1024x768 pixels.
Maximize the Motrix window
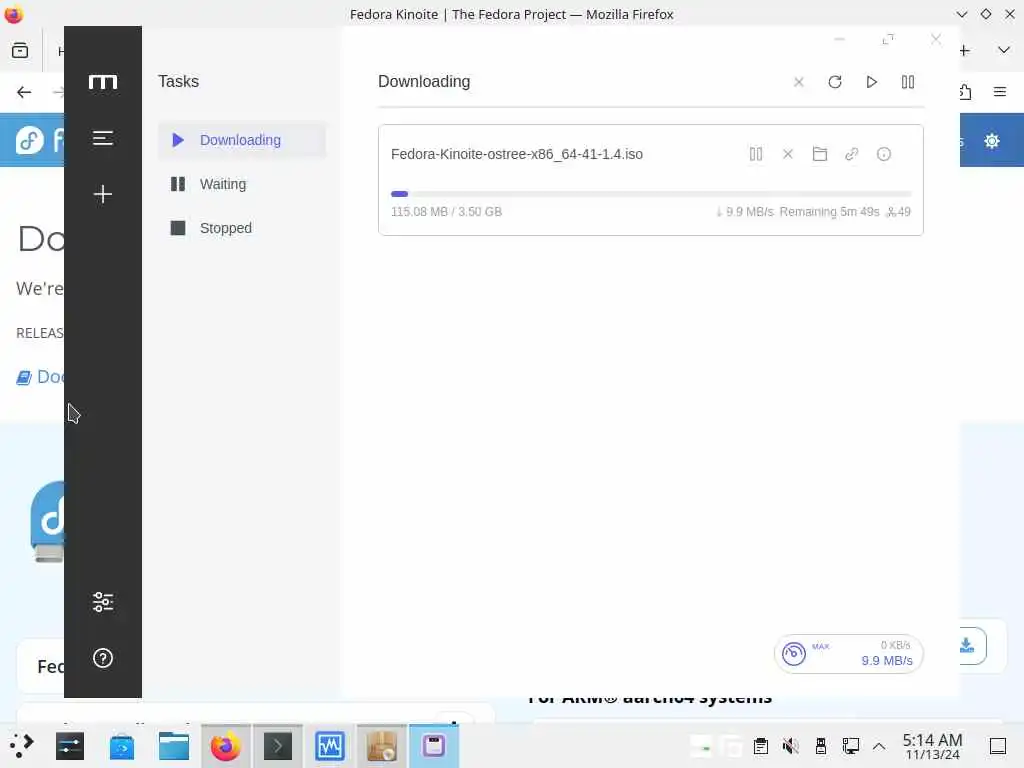pos(888,39)
